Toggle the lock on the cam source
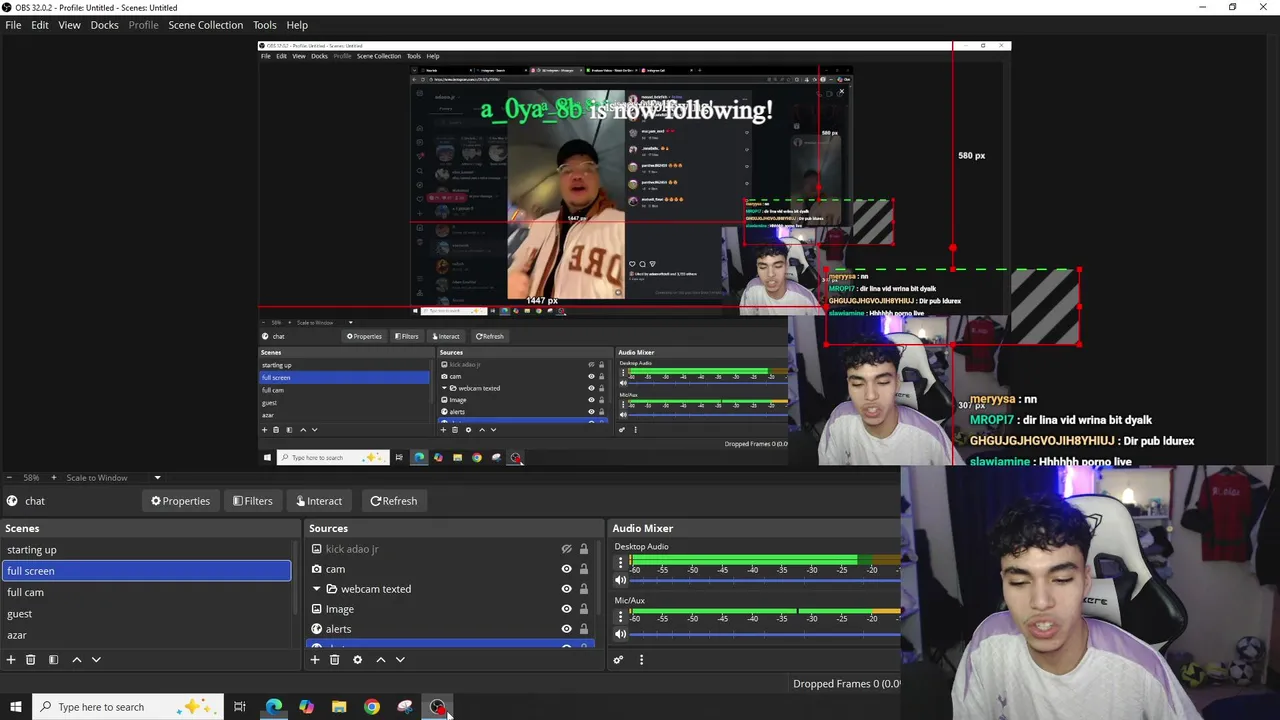Viewport: 1280px width, 720px height. pos(584,569)
